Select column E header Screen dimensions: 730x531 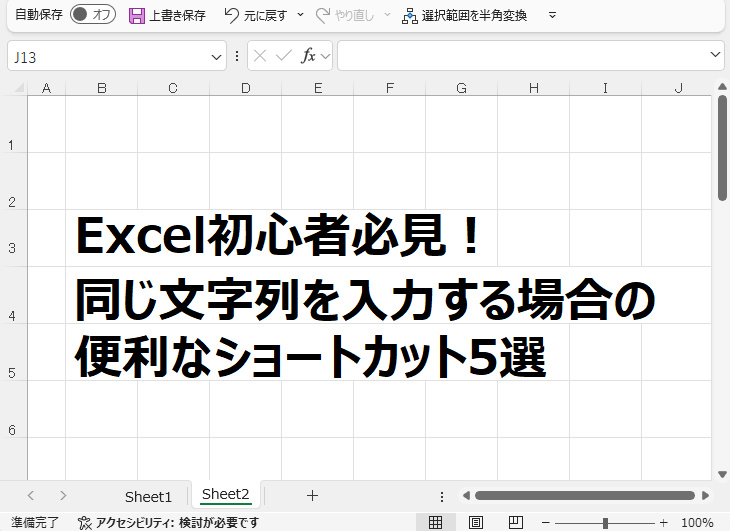coord(318,87)
